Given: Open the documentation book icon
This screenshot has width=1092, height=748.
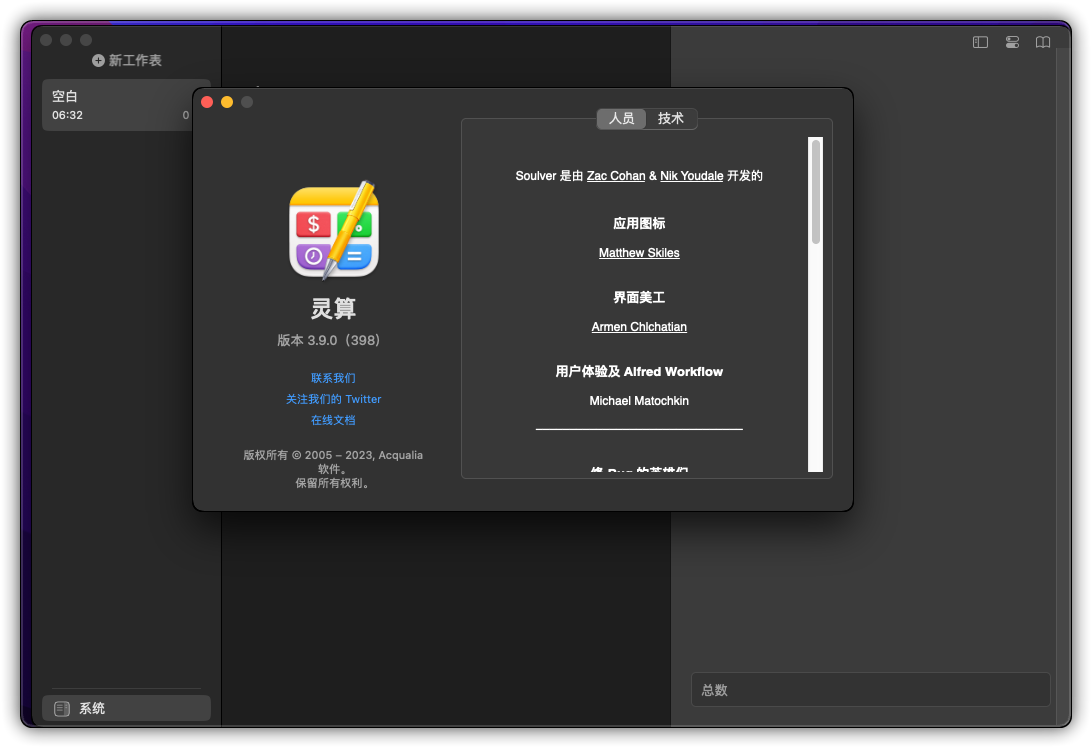Looking at the screenshot, I should click(x=1043, y=42).
